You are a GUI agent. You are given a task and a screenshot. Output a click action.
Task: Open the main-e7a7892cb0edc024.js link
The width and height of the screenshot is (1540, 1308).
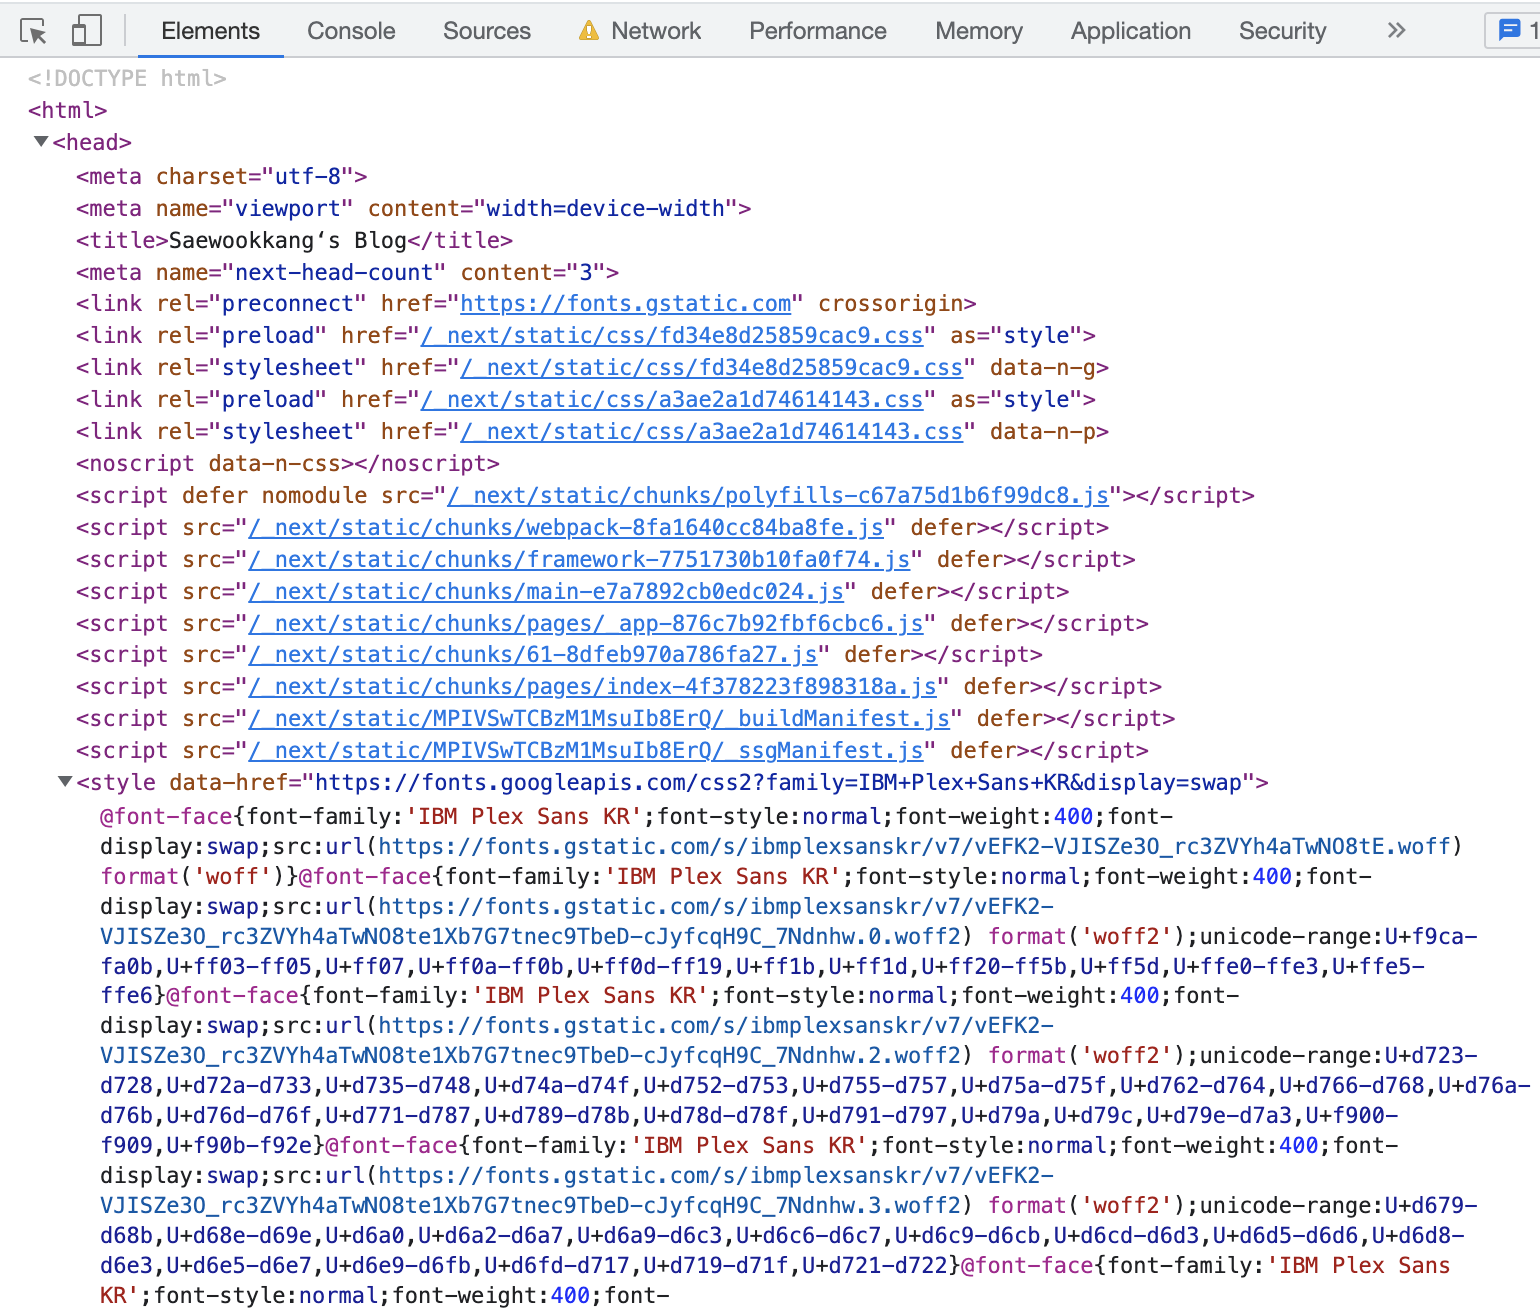pos(546,591)
